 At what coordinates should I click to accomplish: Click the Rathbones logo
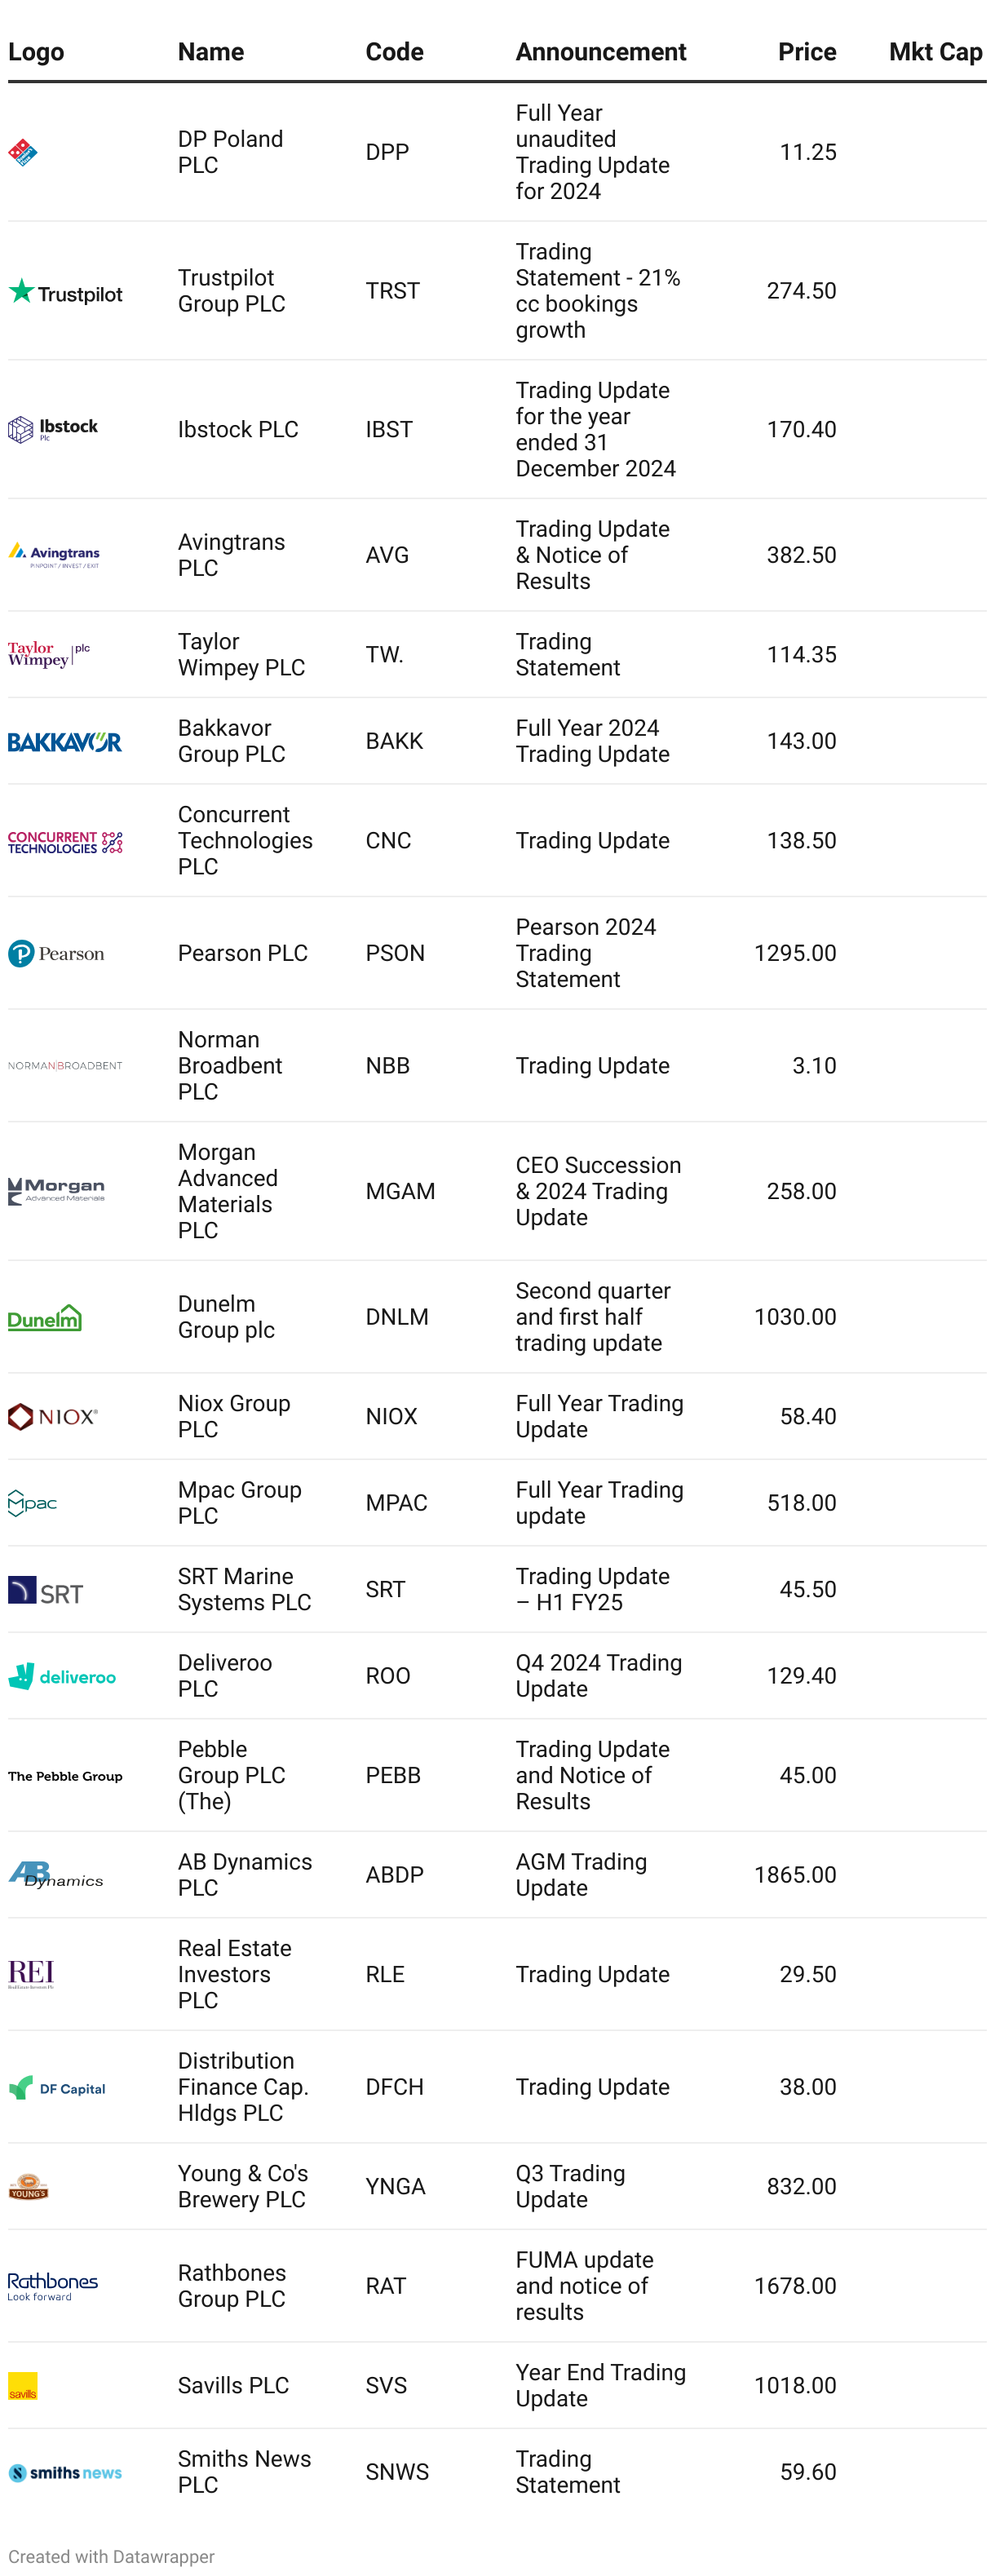(53, 2286)
